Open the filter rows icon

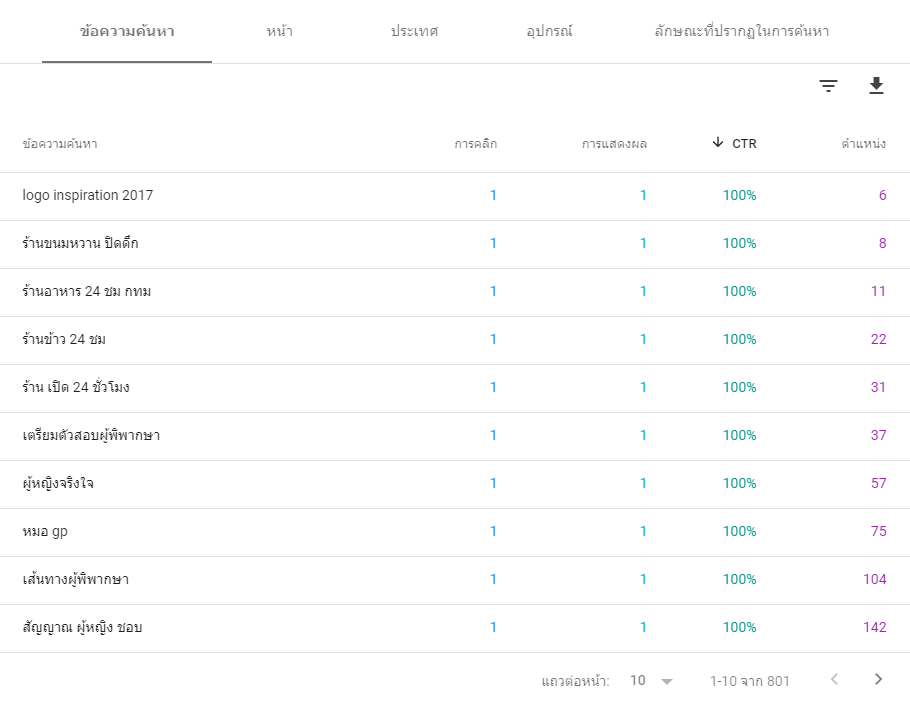(x=828, y=86)
